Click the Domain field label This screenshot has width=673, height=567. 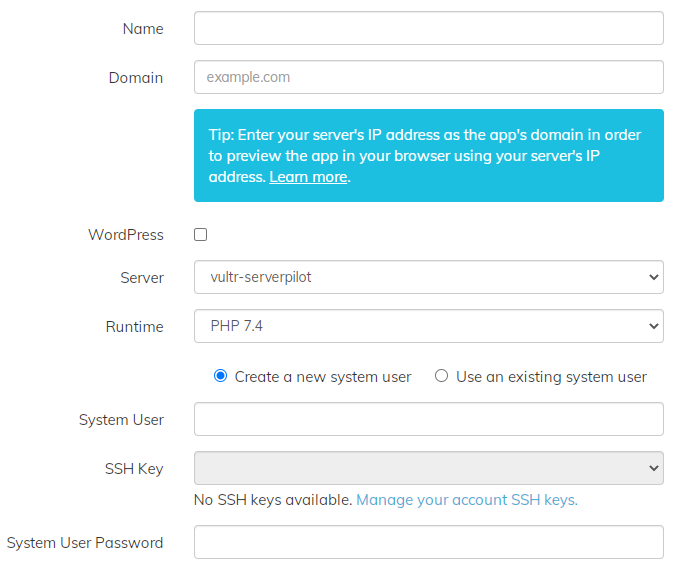pos(136,78)
